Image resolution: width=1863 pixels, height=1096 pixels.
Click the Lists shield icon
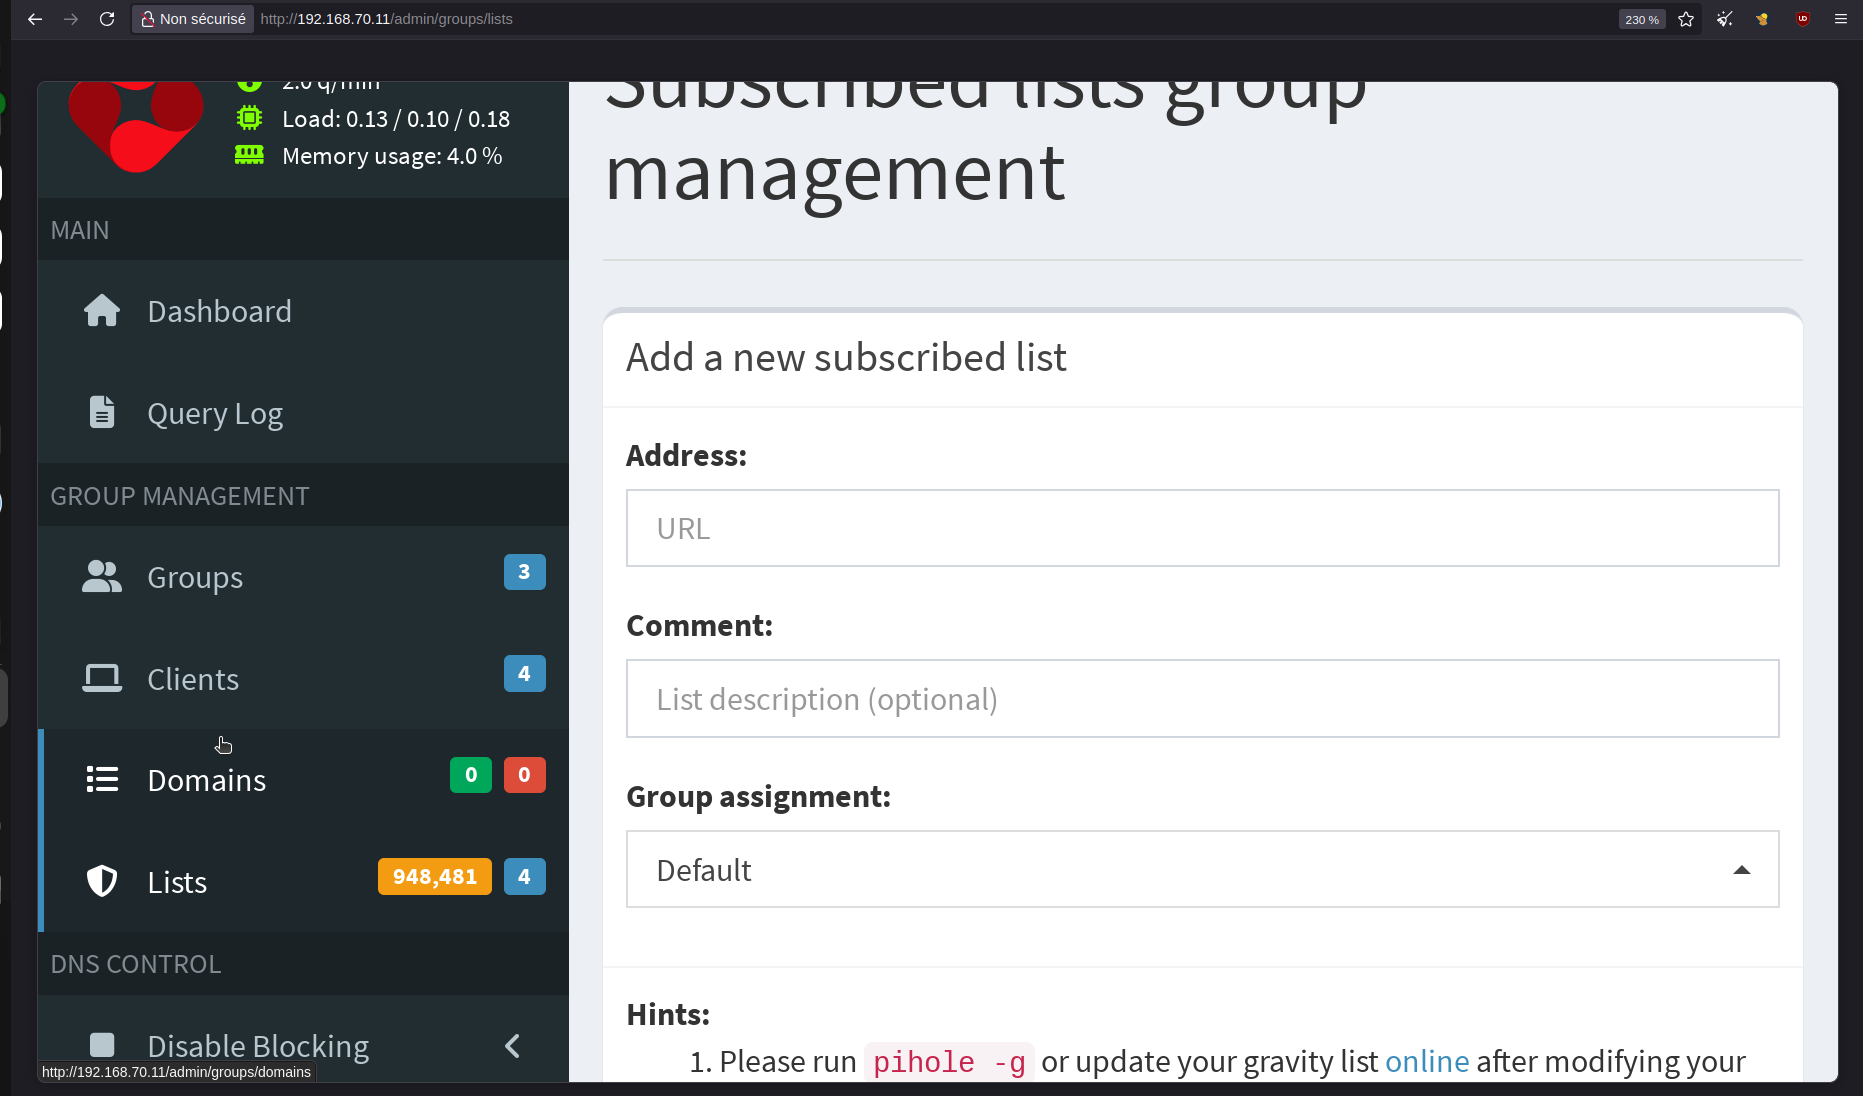102,881
